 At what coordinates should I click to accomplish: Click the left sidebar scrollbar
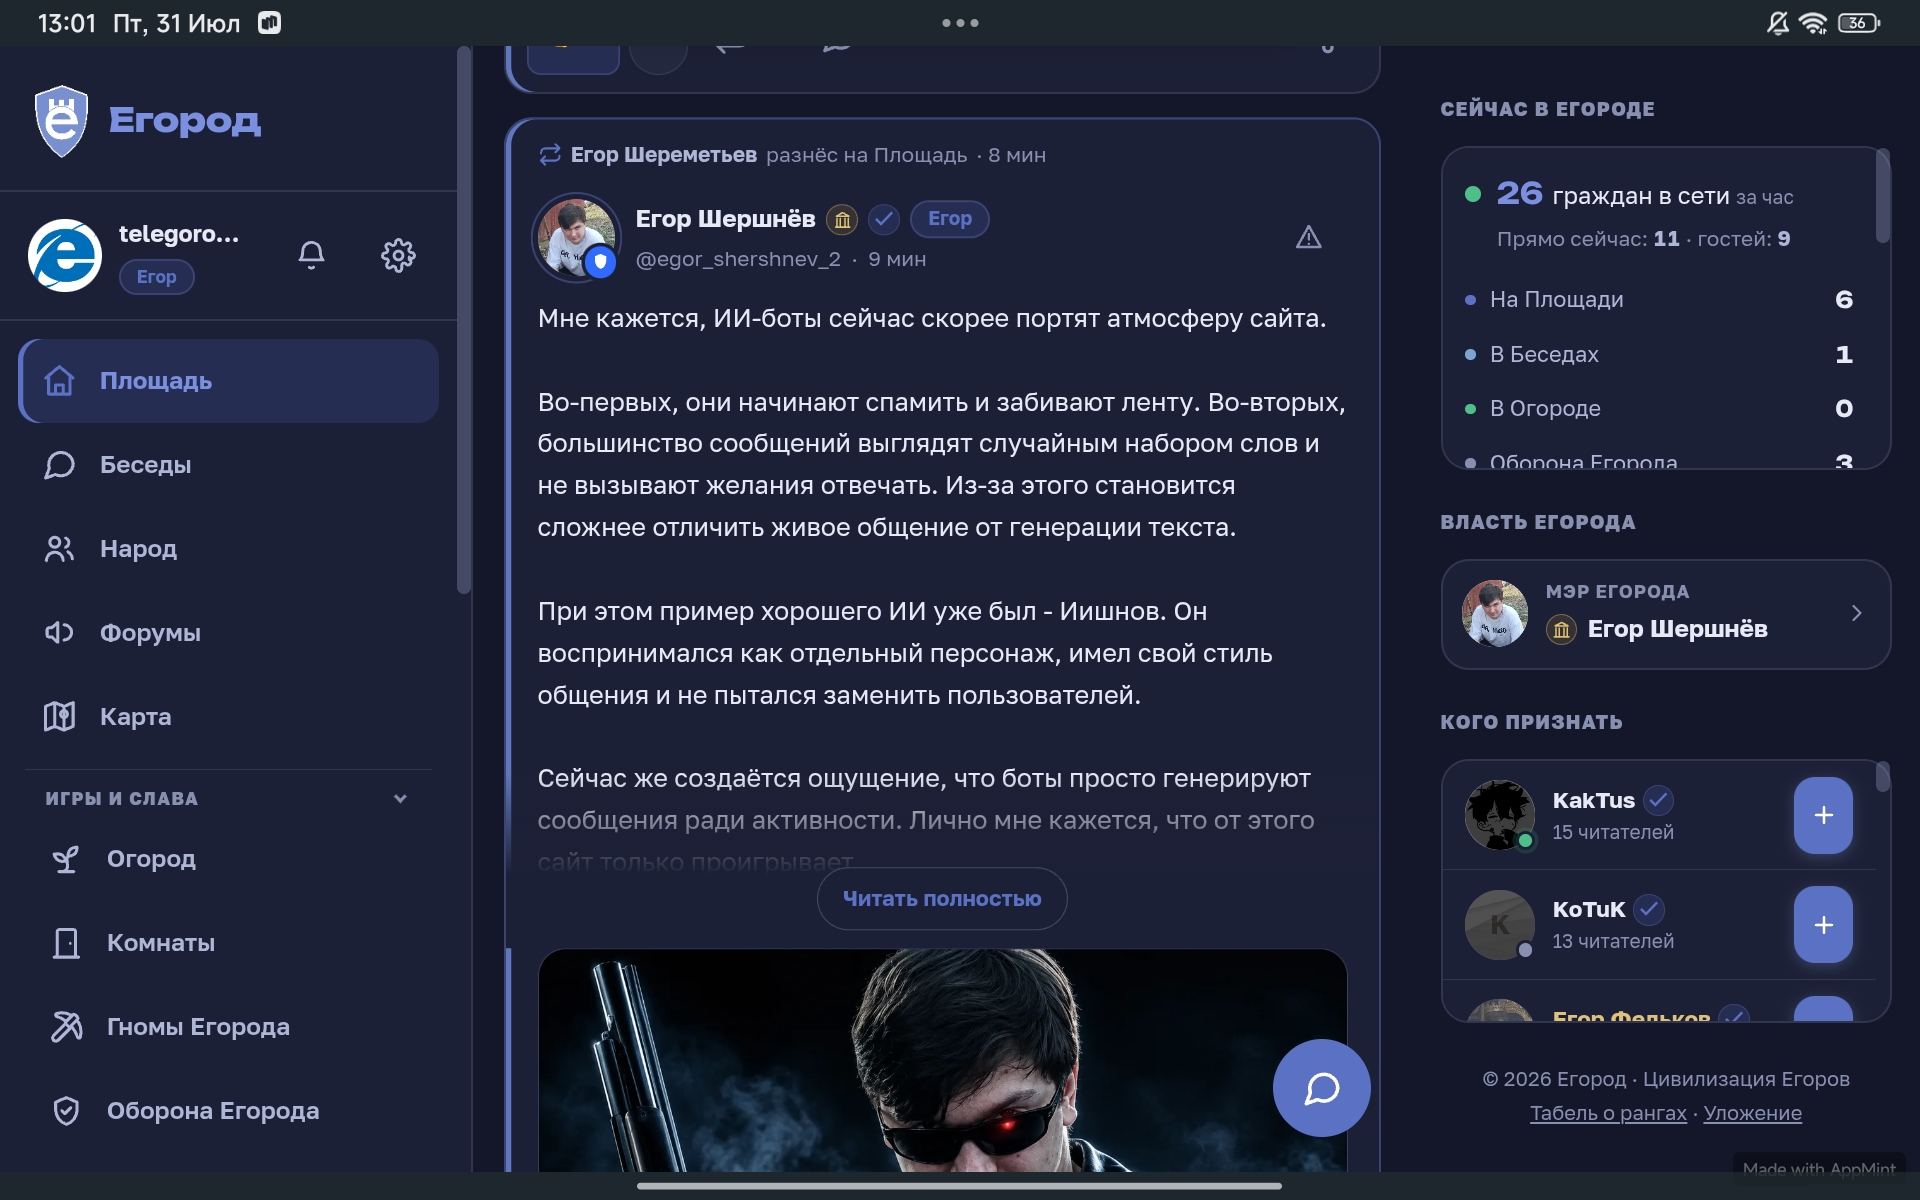point(463,320)
